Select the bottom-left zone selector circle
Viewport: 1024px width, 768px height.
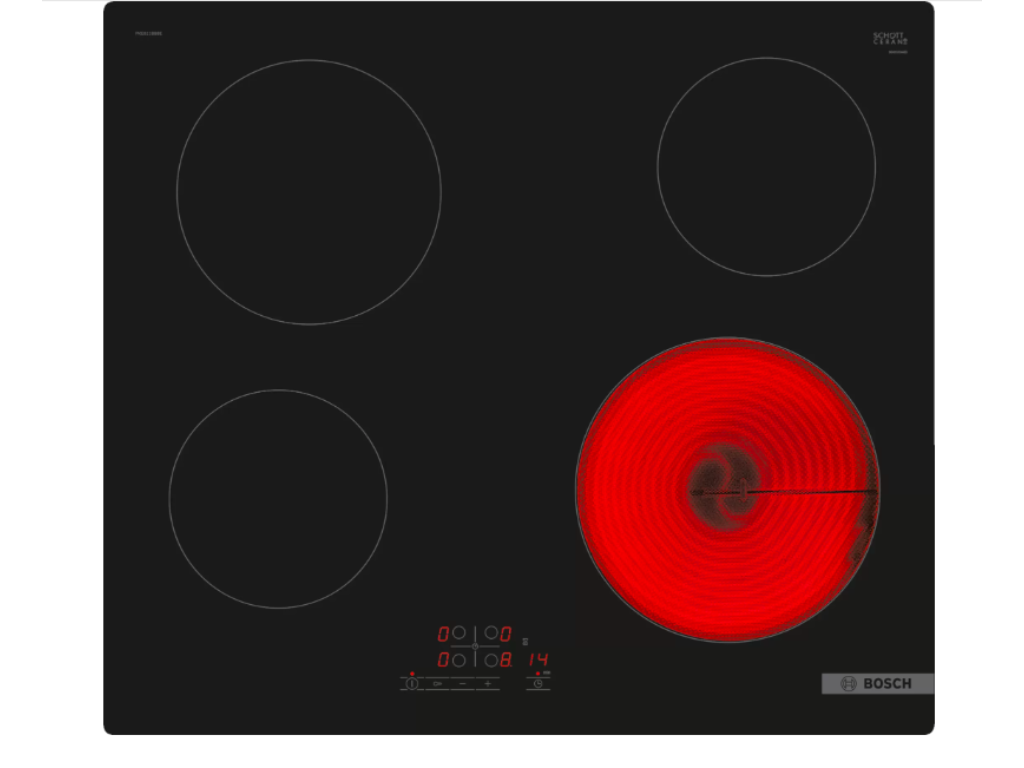tap(459, 660)
